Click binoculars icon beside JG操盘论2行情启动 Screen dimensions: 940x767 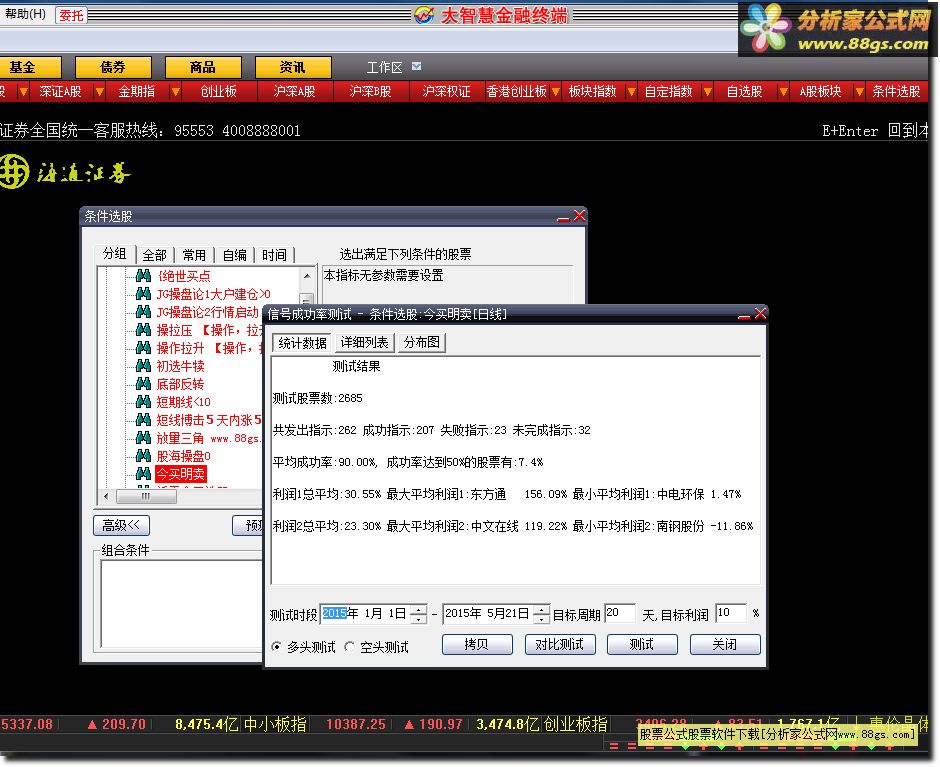(x=143, y=312)
